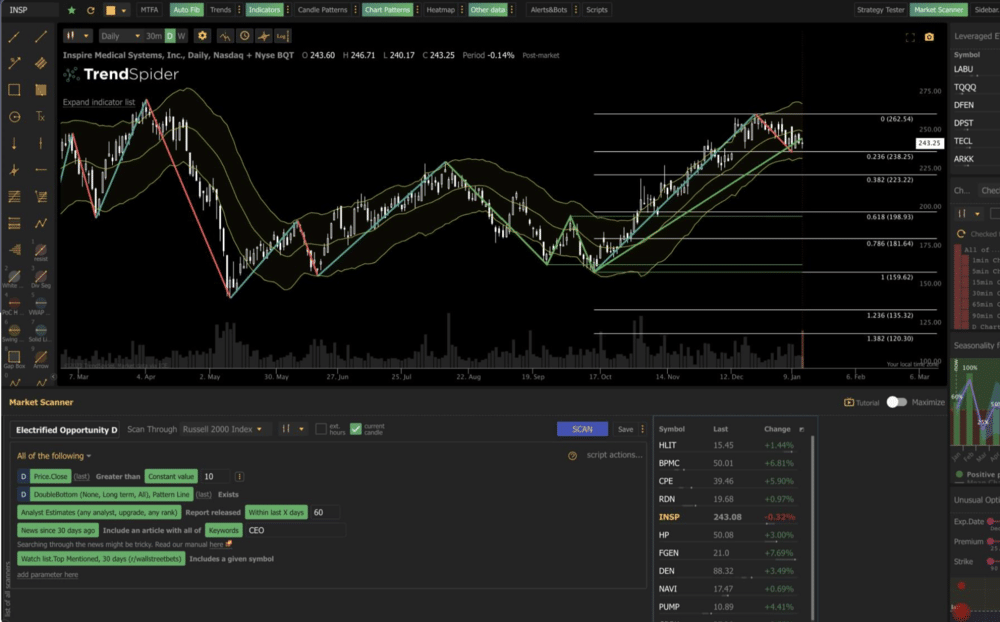1000x622 pixels.
Task: Open Indicators options three-dot menu
Action: point(288,10)
